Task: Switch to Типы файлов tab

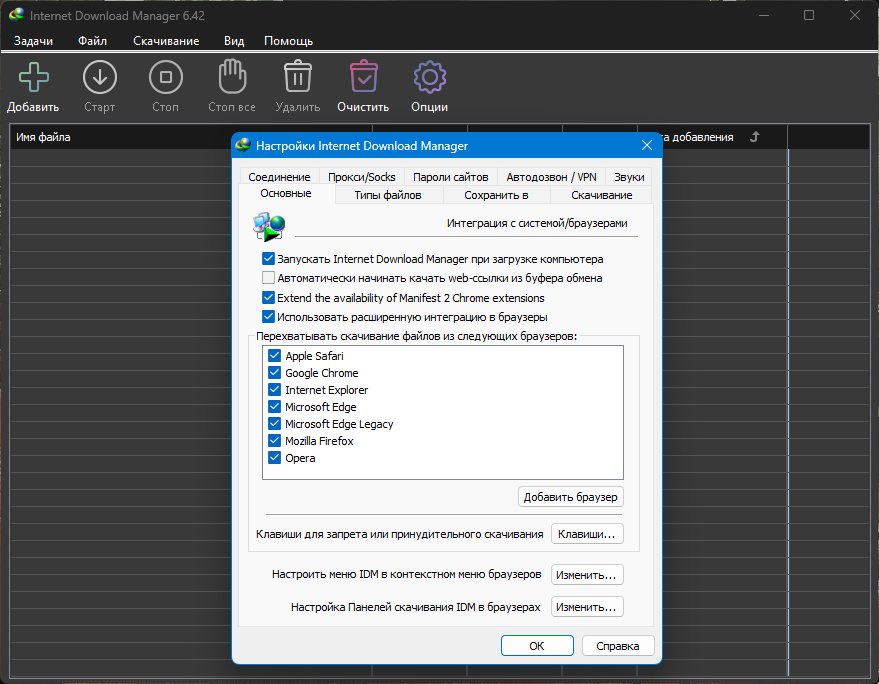Action: [388, 195]
